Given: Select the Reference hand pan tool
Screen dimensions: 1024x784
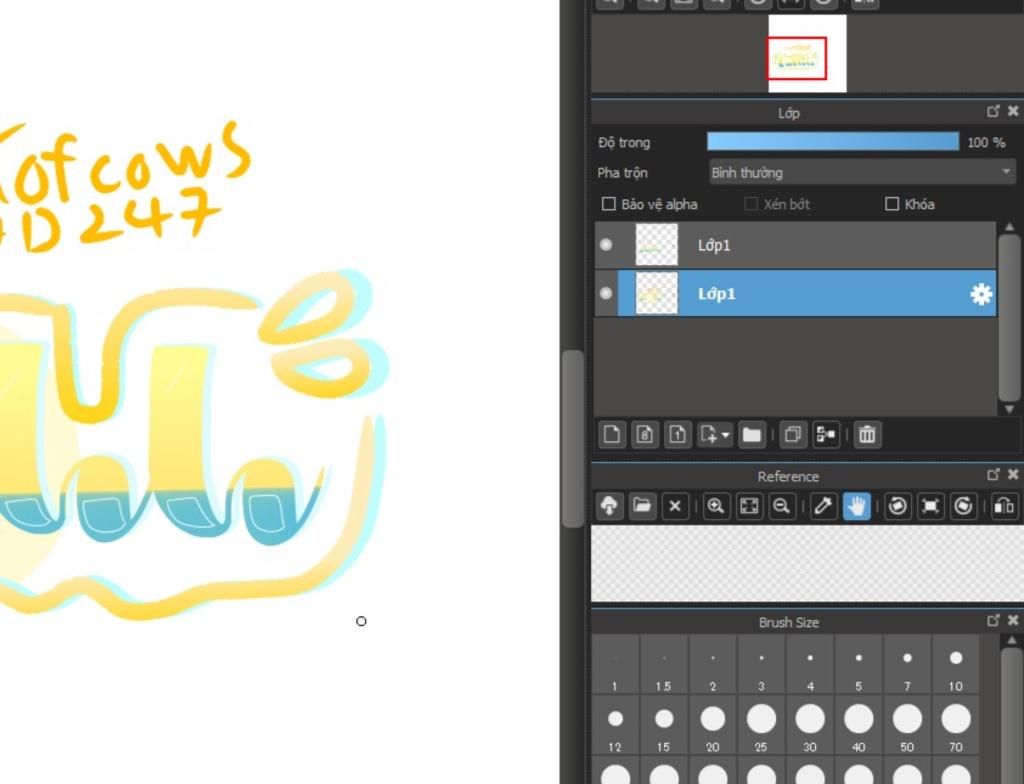Looking at the screenshot, I should click(x=856, y=506).
